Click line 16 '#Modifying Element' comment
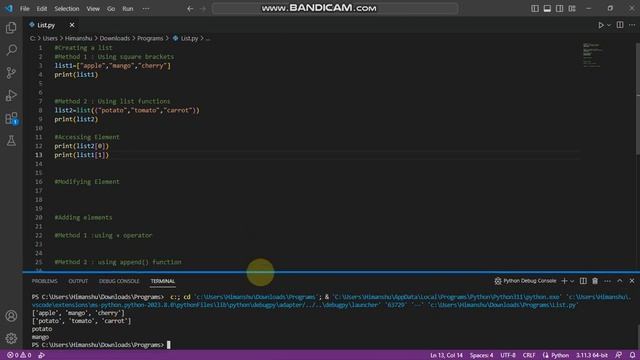640x360 pixels. pos(87,182)
